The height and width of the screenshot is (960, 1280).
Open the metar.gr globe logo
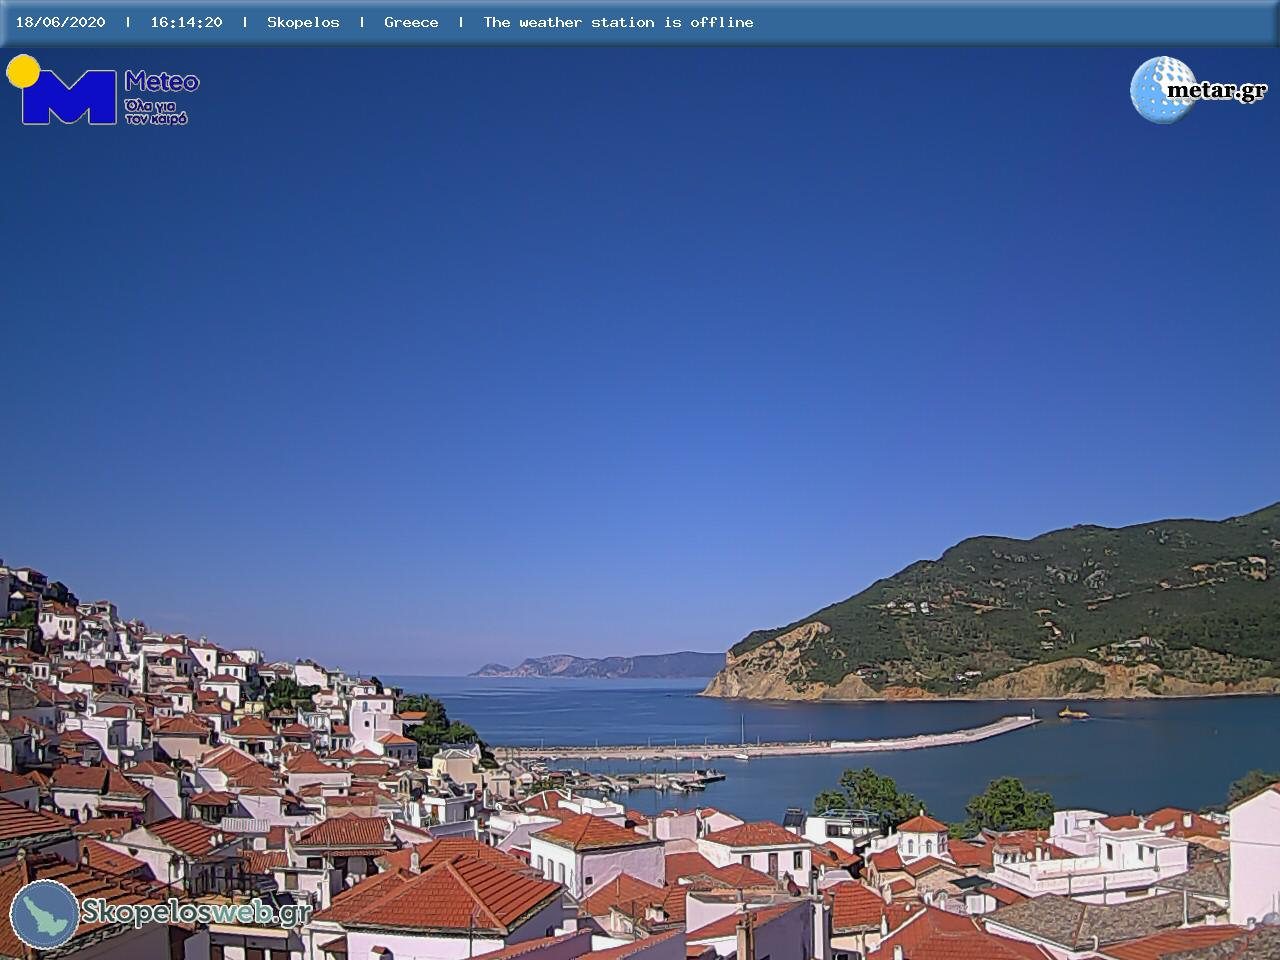(1163, 90)
